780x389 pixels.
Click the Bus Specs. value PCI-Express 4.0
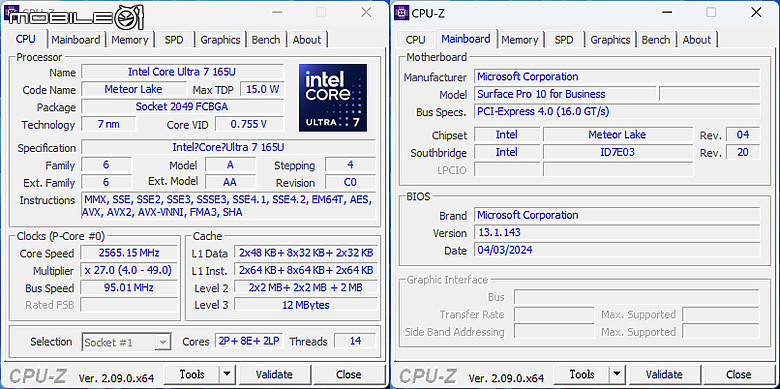click(x=617, y=111)
